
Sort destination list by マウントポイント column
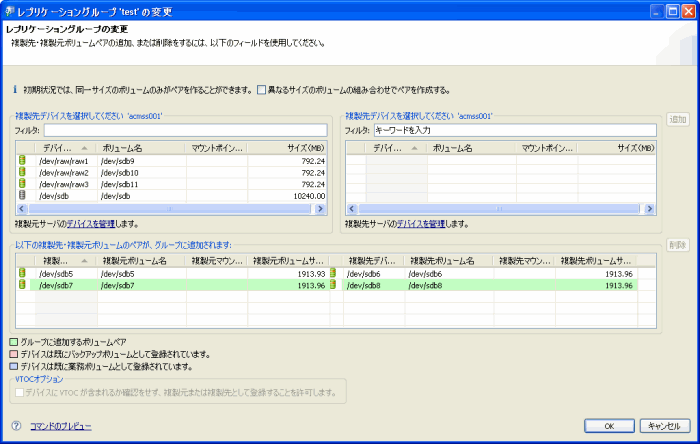pyautogui.click(x=550, y=147)
